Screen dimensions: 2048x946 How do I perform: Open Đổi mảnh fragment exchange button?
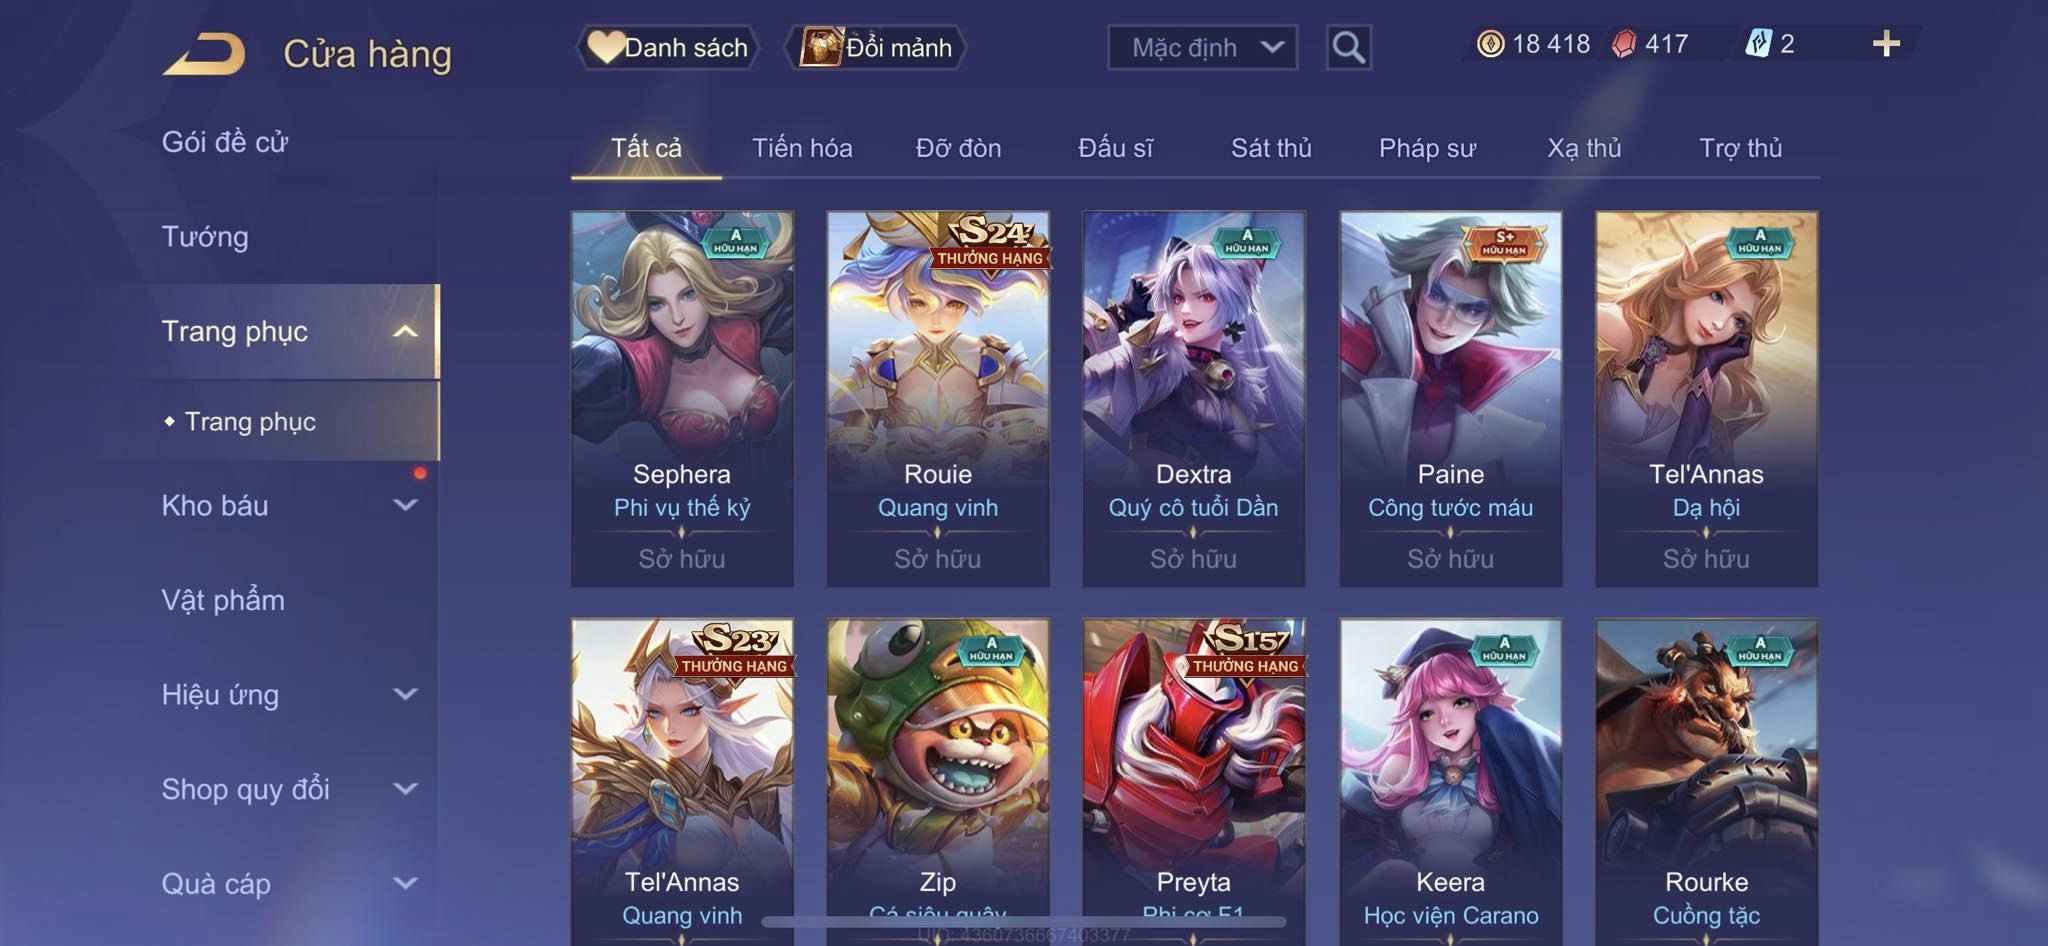click(876, 47)
